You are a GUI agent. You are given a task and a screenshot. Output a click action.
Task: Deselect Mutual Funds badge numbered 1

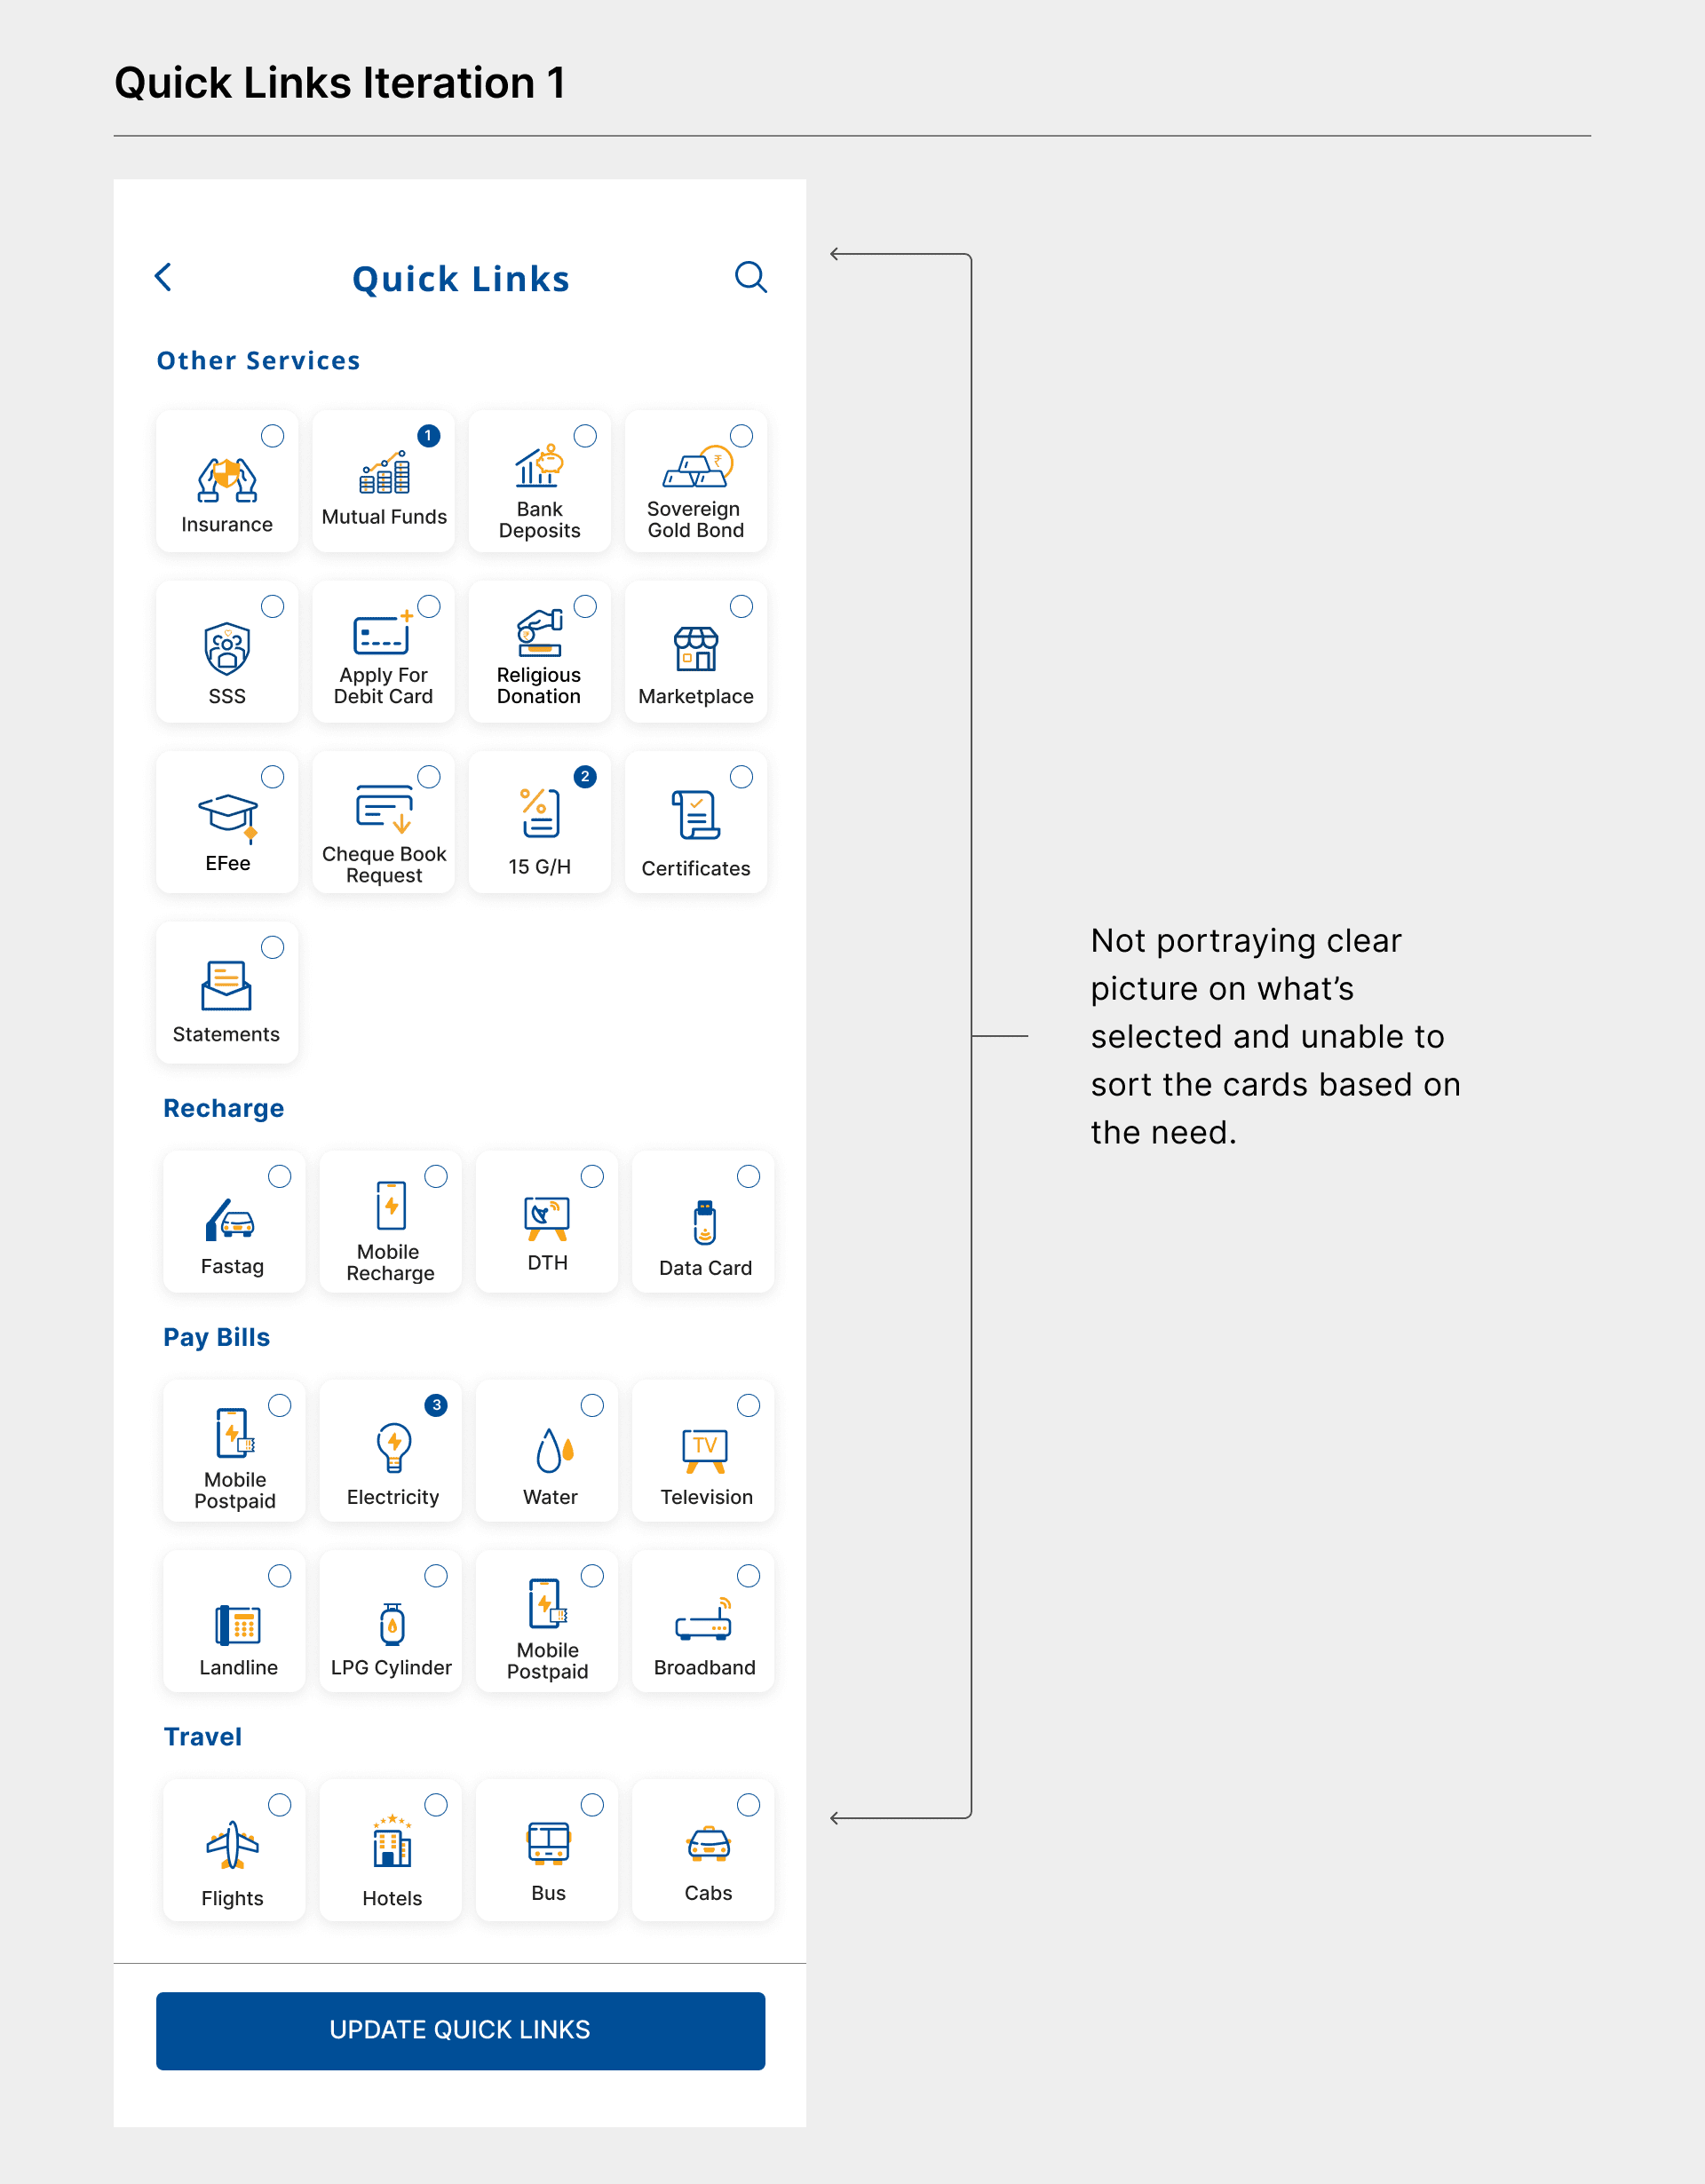428,436
